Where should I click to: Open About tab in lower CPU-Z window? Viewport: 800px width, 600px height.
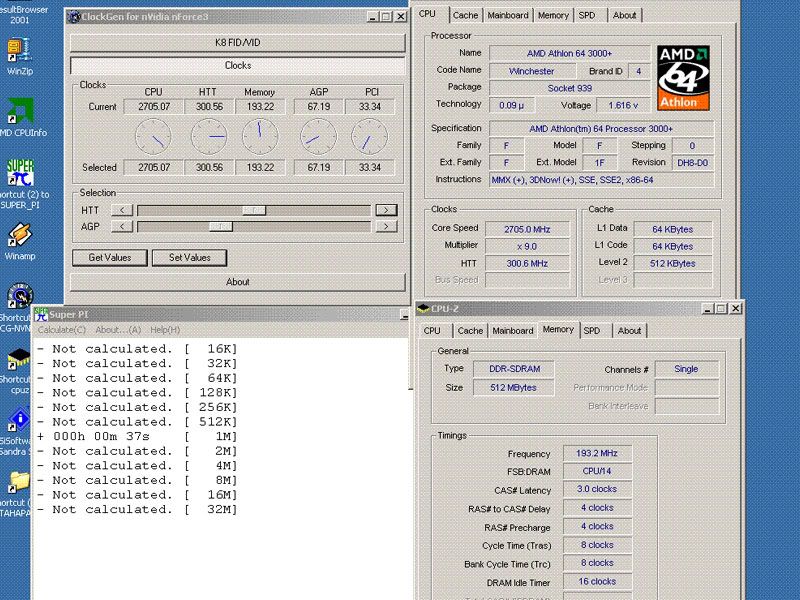click(629, 331)
